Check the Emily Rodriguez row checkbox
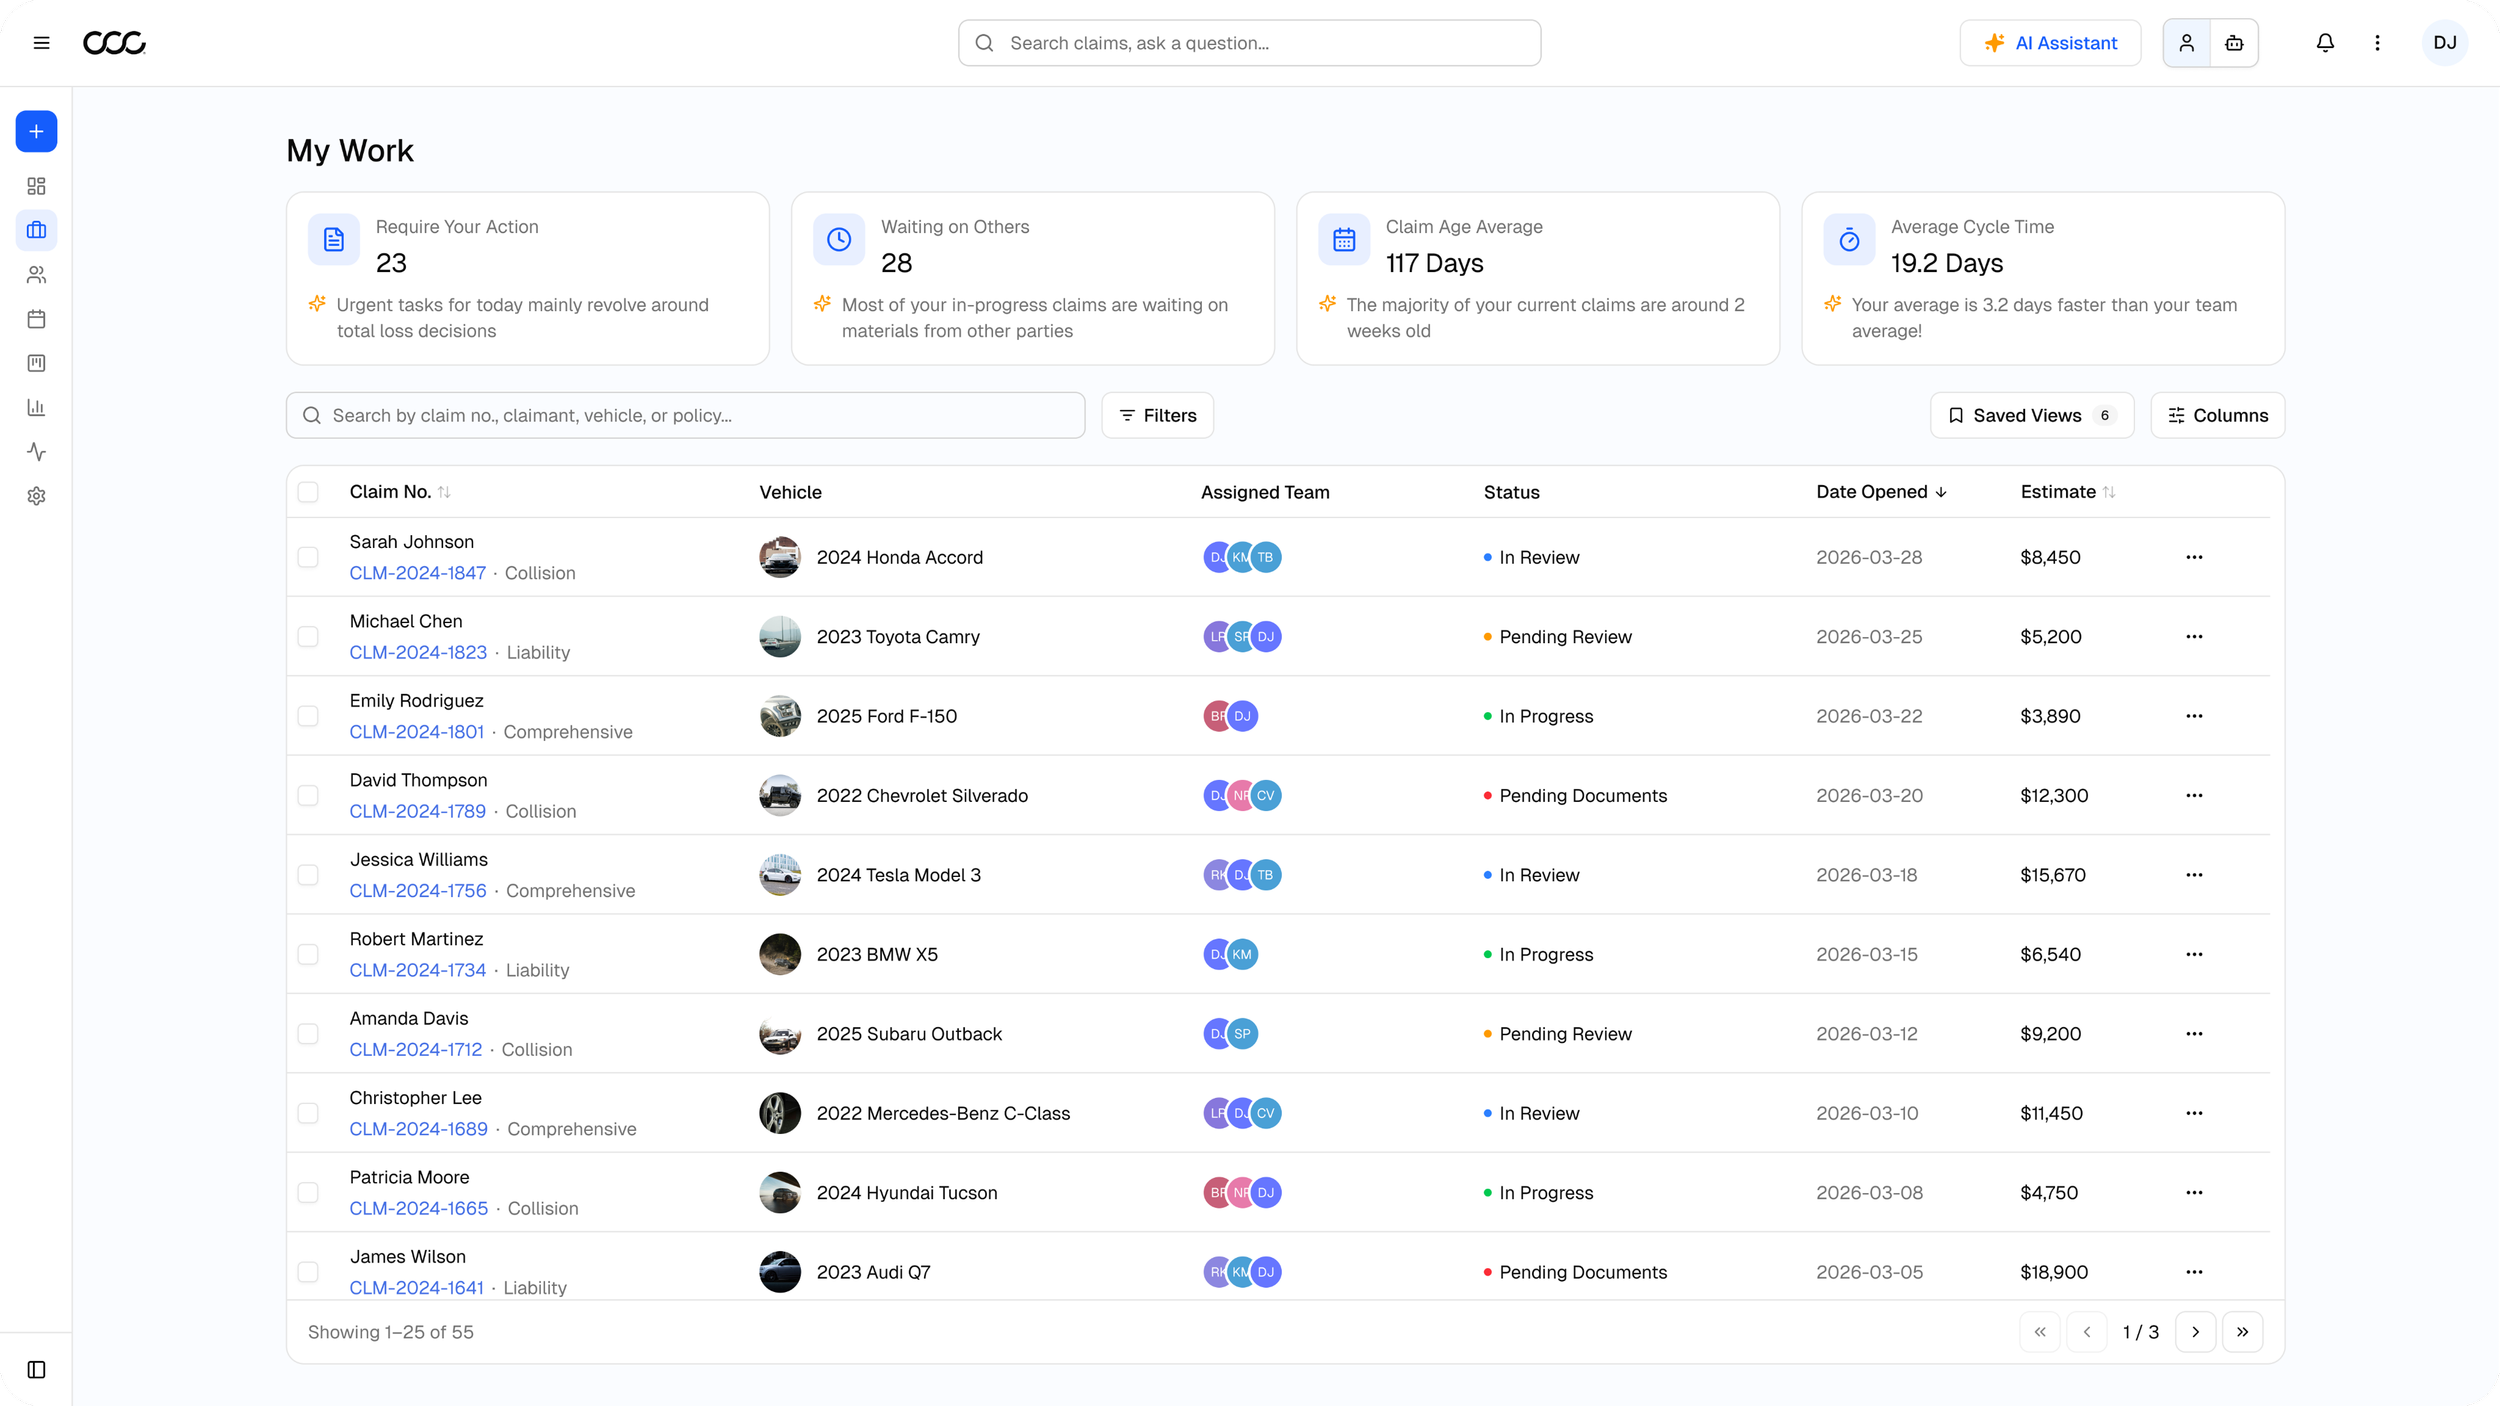 308,716
